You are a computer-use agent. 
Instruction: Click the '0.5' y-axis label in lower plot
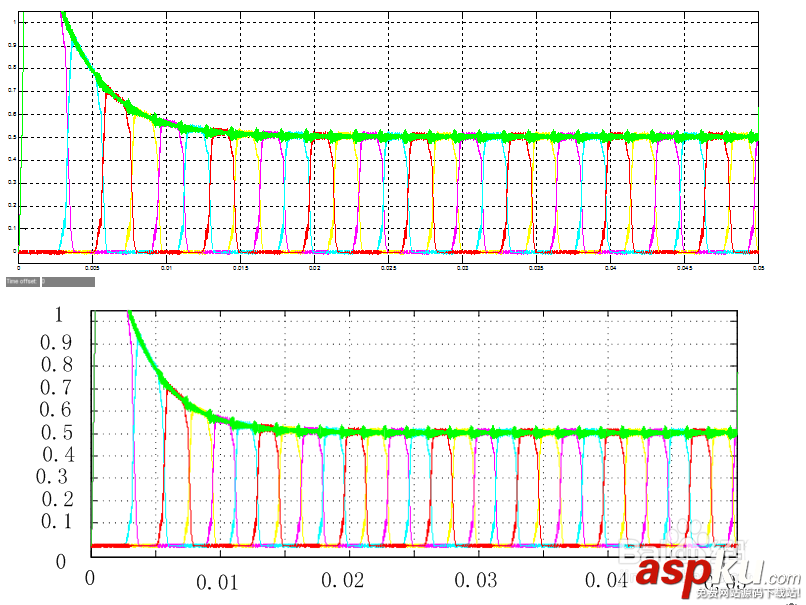[x=57, y=432]
